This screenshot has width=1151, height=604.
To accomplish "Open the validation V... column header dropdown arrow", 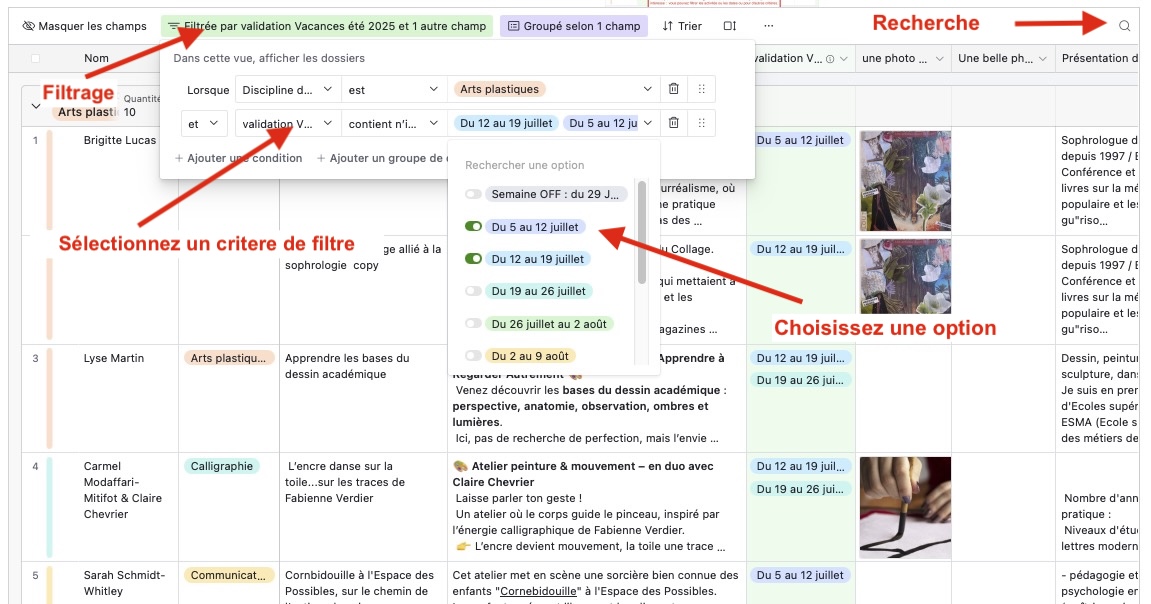I will tap(844, 59).
